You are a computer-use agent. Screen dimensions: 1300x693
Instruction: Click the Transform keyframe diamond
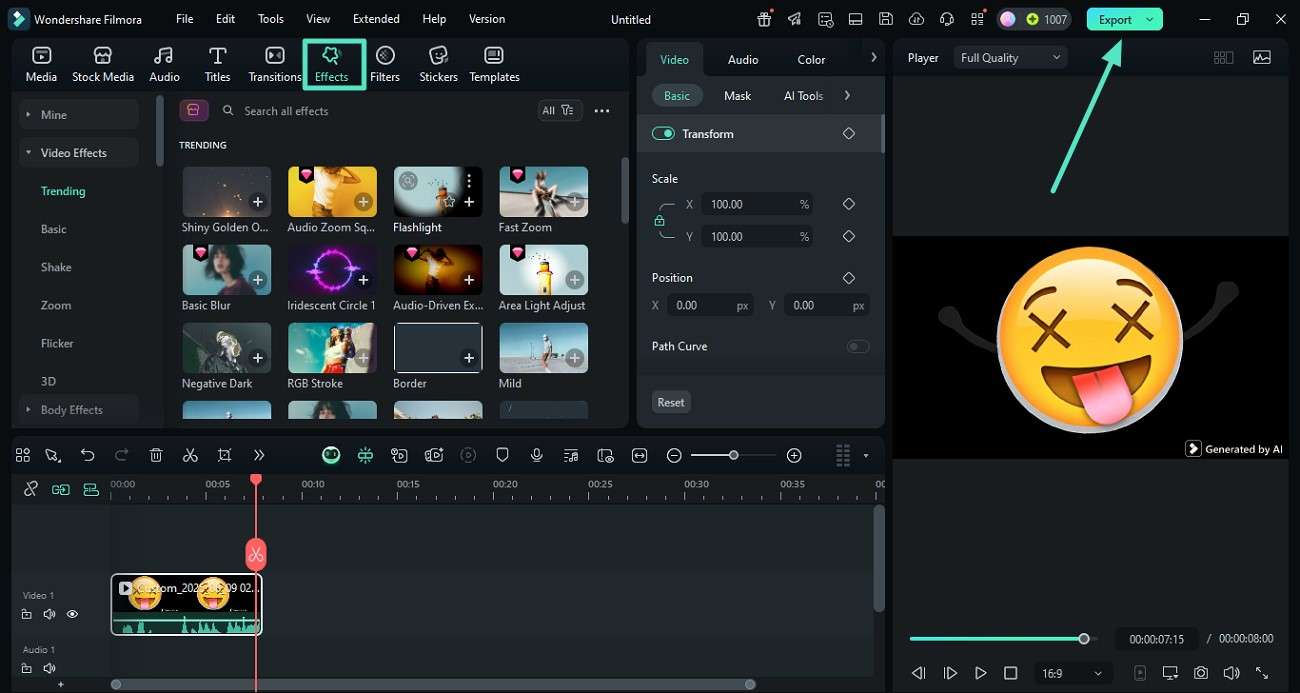click(x=849, y=133)
